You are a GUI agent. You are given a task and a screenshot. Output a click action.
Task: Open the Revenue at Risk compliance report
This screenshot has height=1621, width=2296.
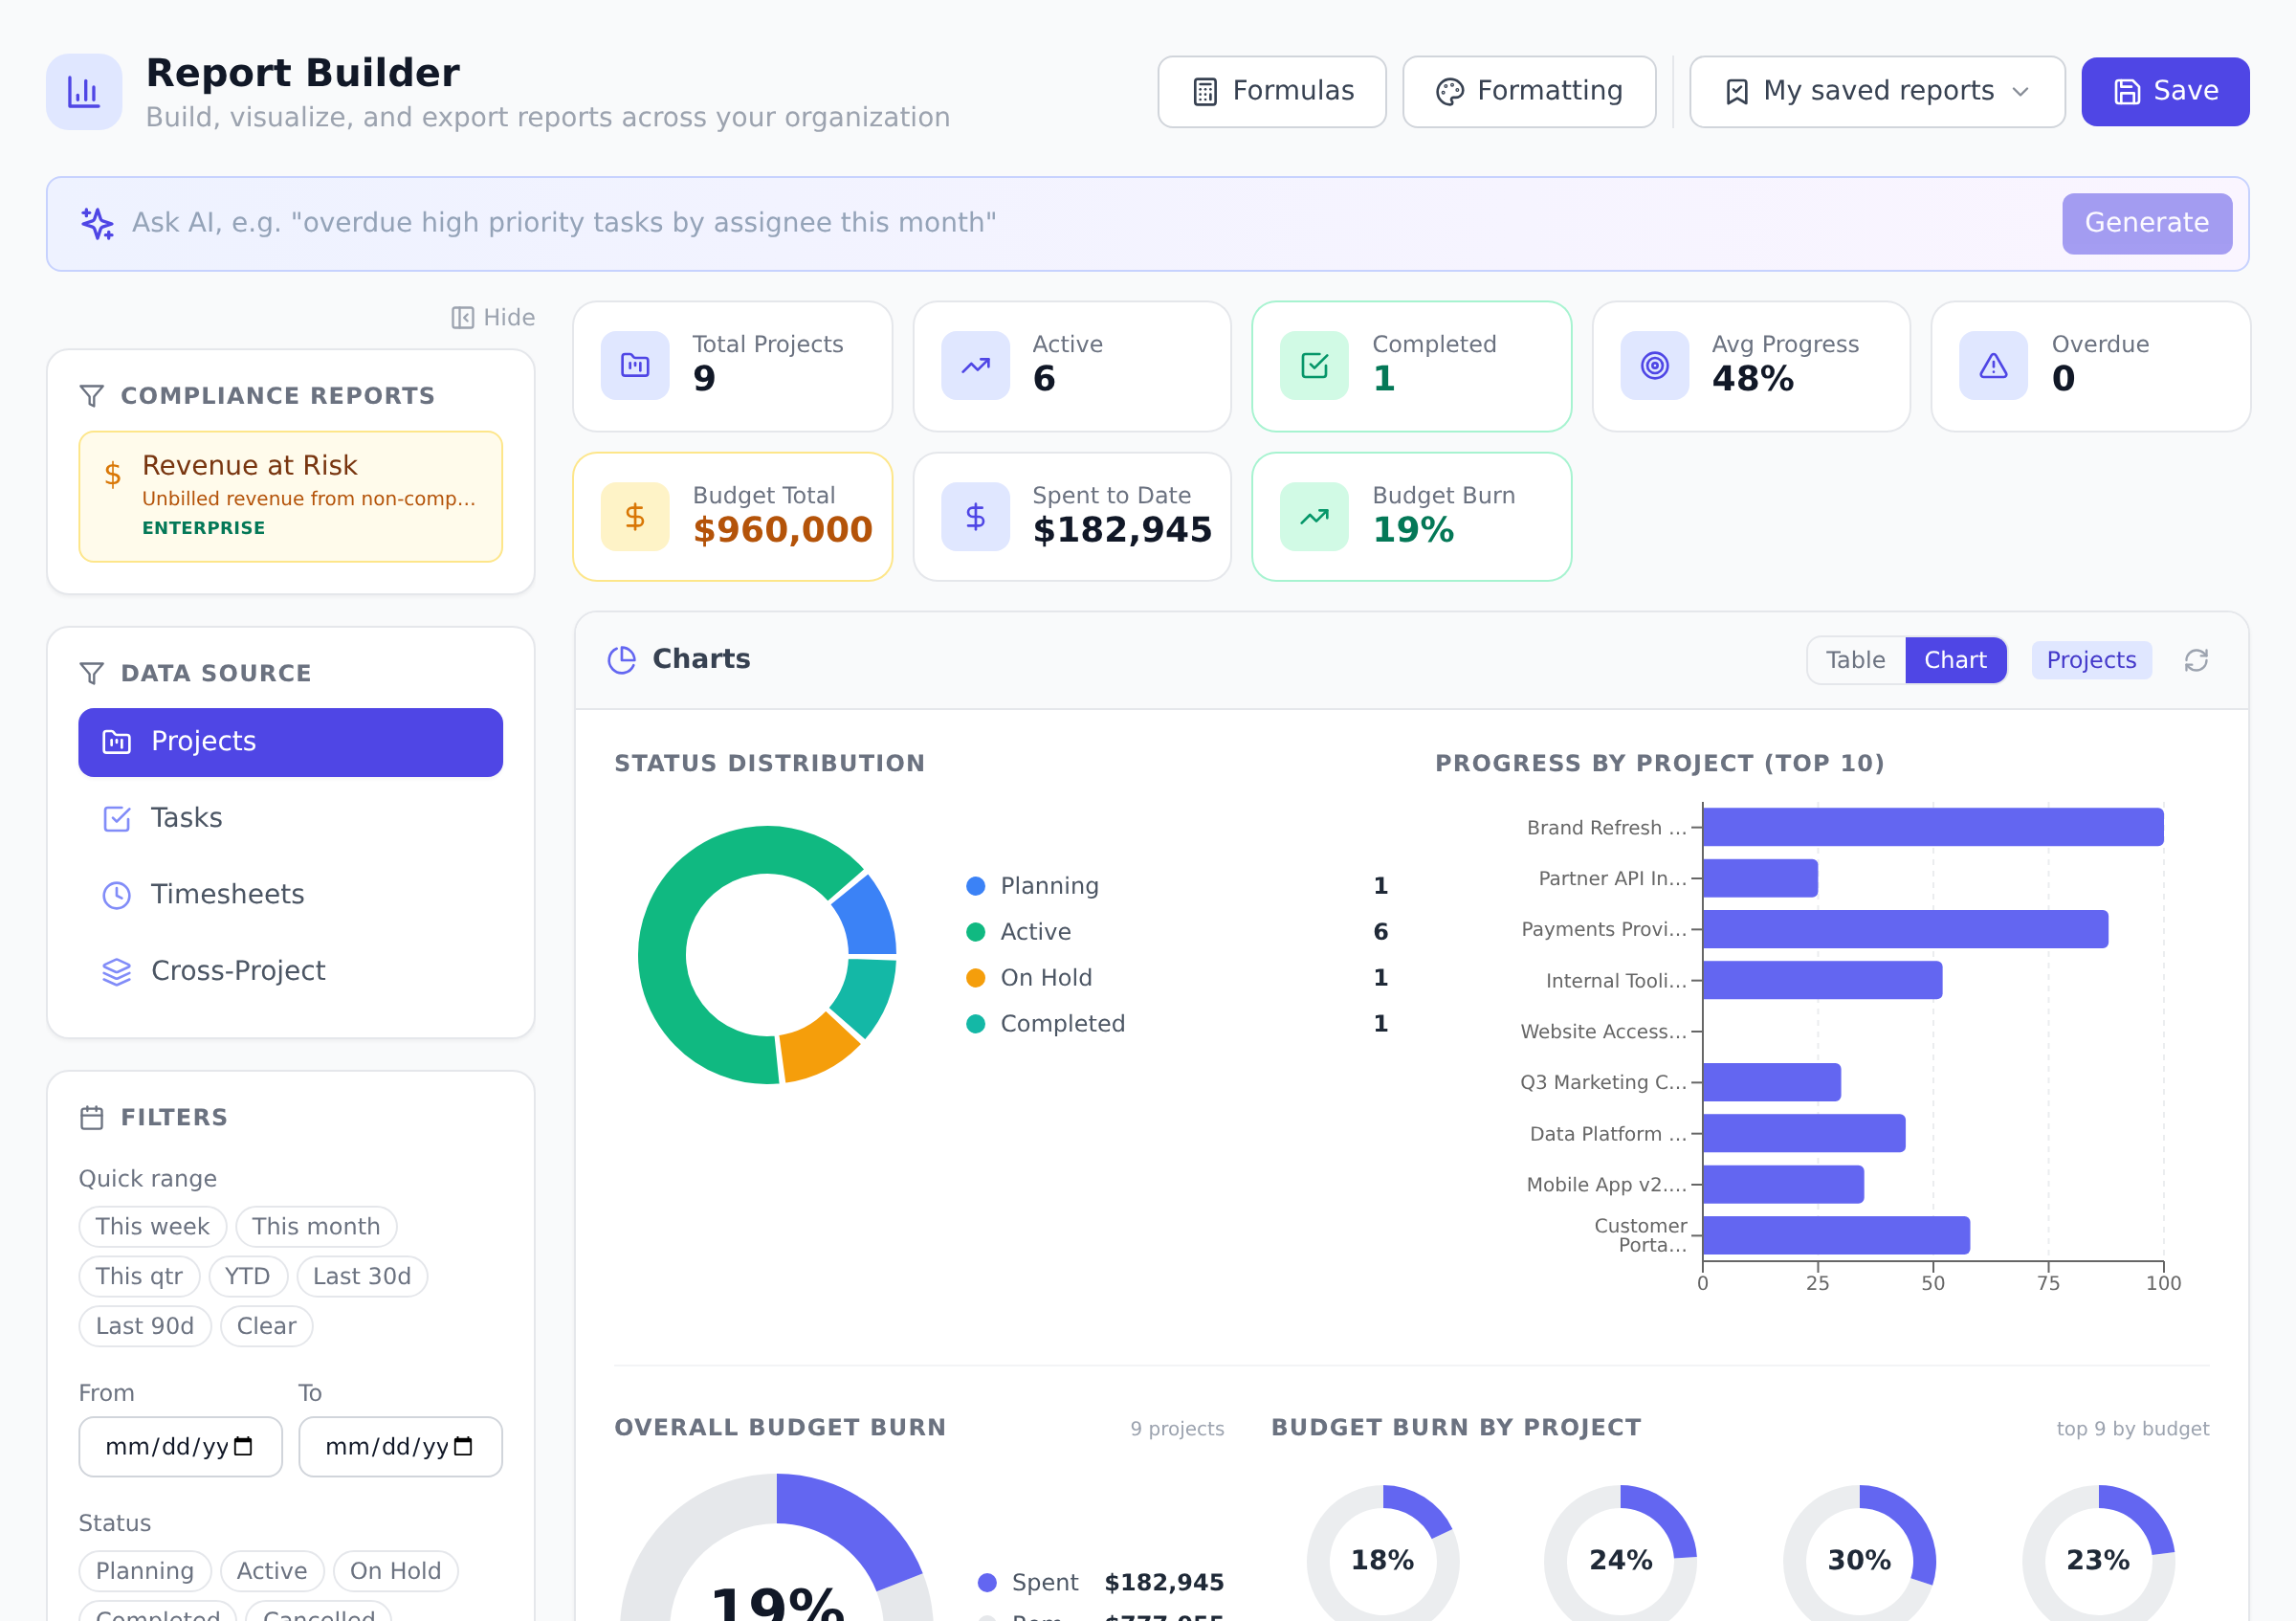(291, 497)
